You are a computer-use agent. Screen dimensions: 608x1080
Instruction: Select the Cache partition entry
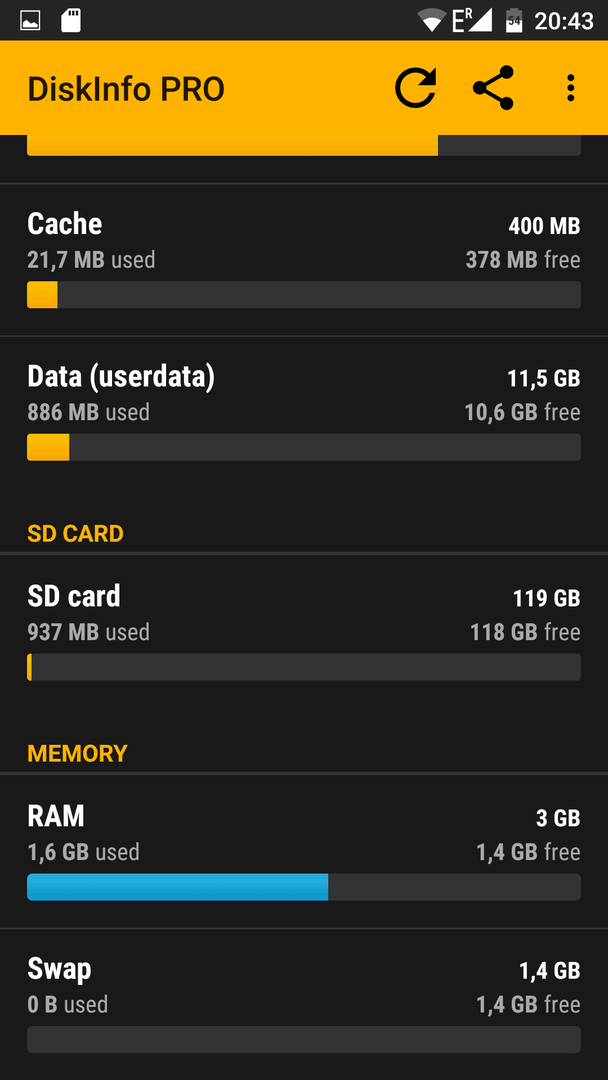pyautogui.click(x=304, y=260)
